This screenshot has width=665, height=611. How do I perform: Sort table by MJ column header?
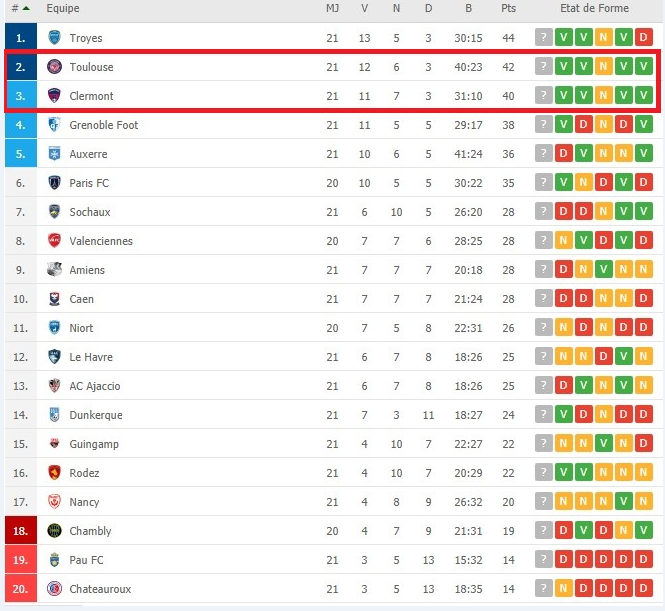pos(332,8)
